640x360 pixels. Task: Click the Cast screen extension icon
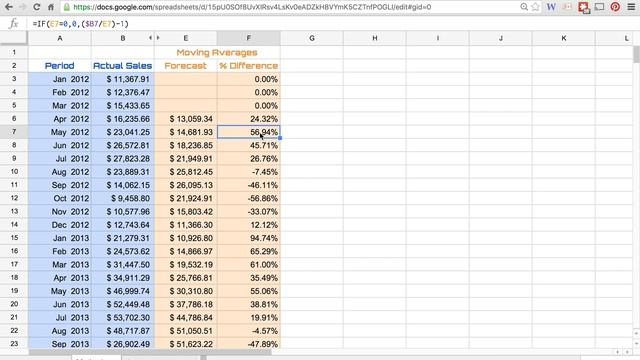point(599,7)
